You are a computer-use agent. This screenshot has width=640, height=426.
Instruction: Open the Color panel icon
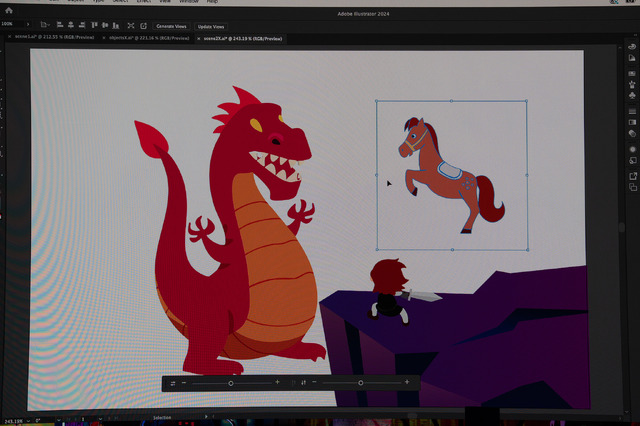[632, 47]
